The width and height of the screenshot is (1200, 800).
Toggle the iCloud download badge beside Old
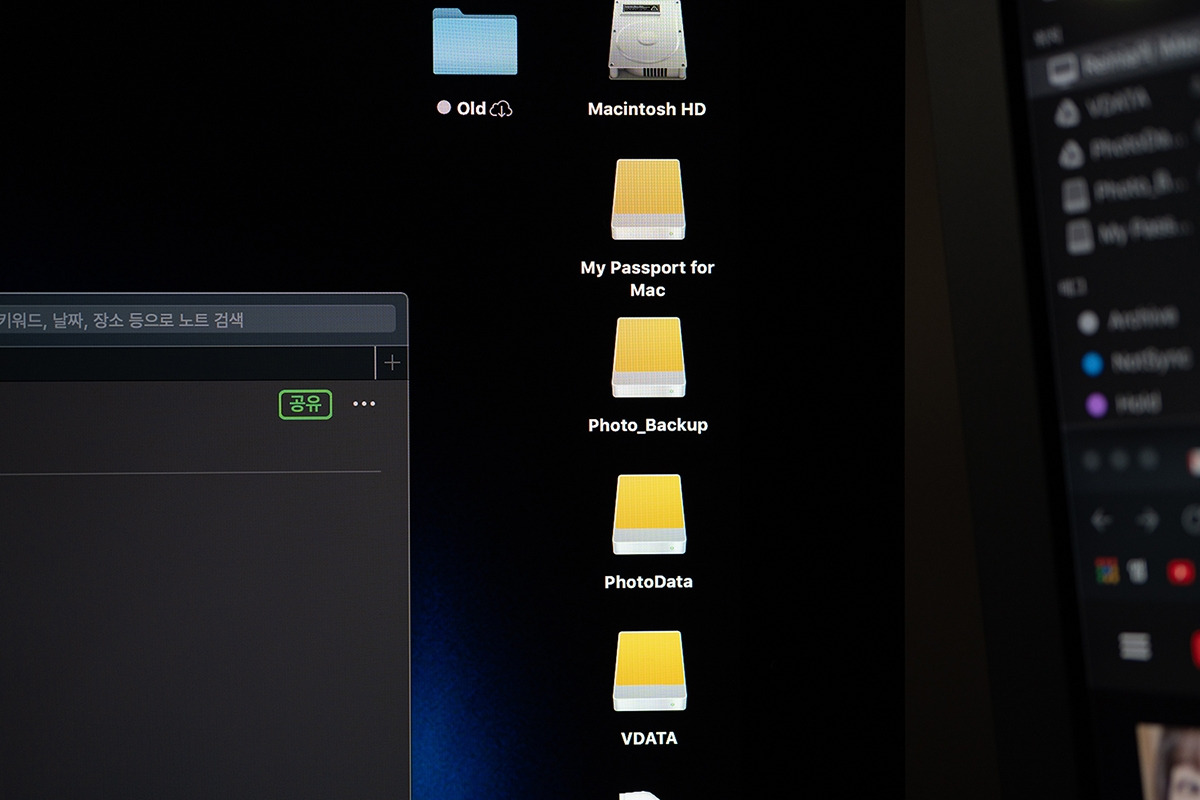(x=501, y=108)
